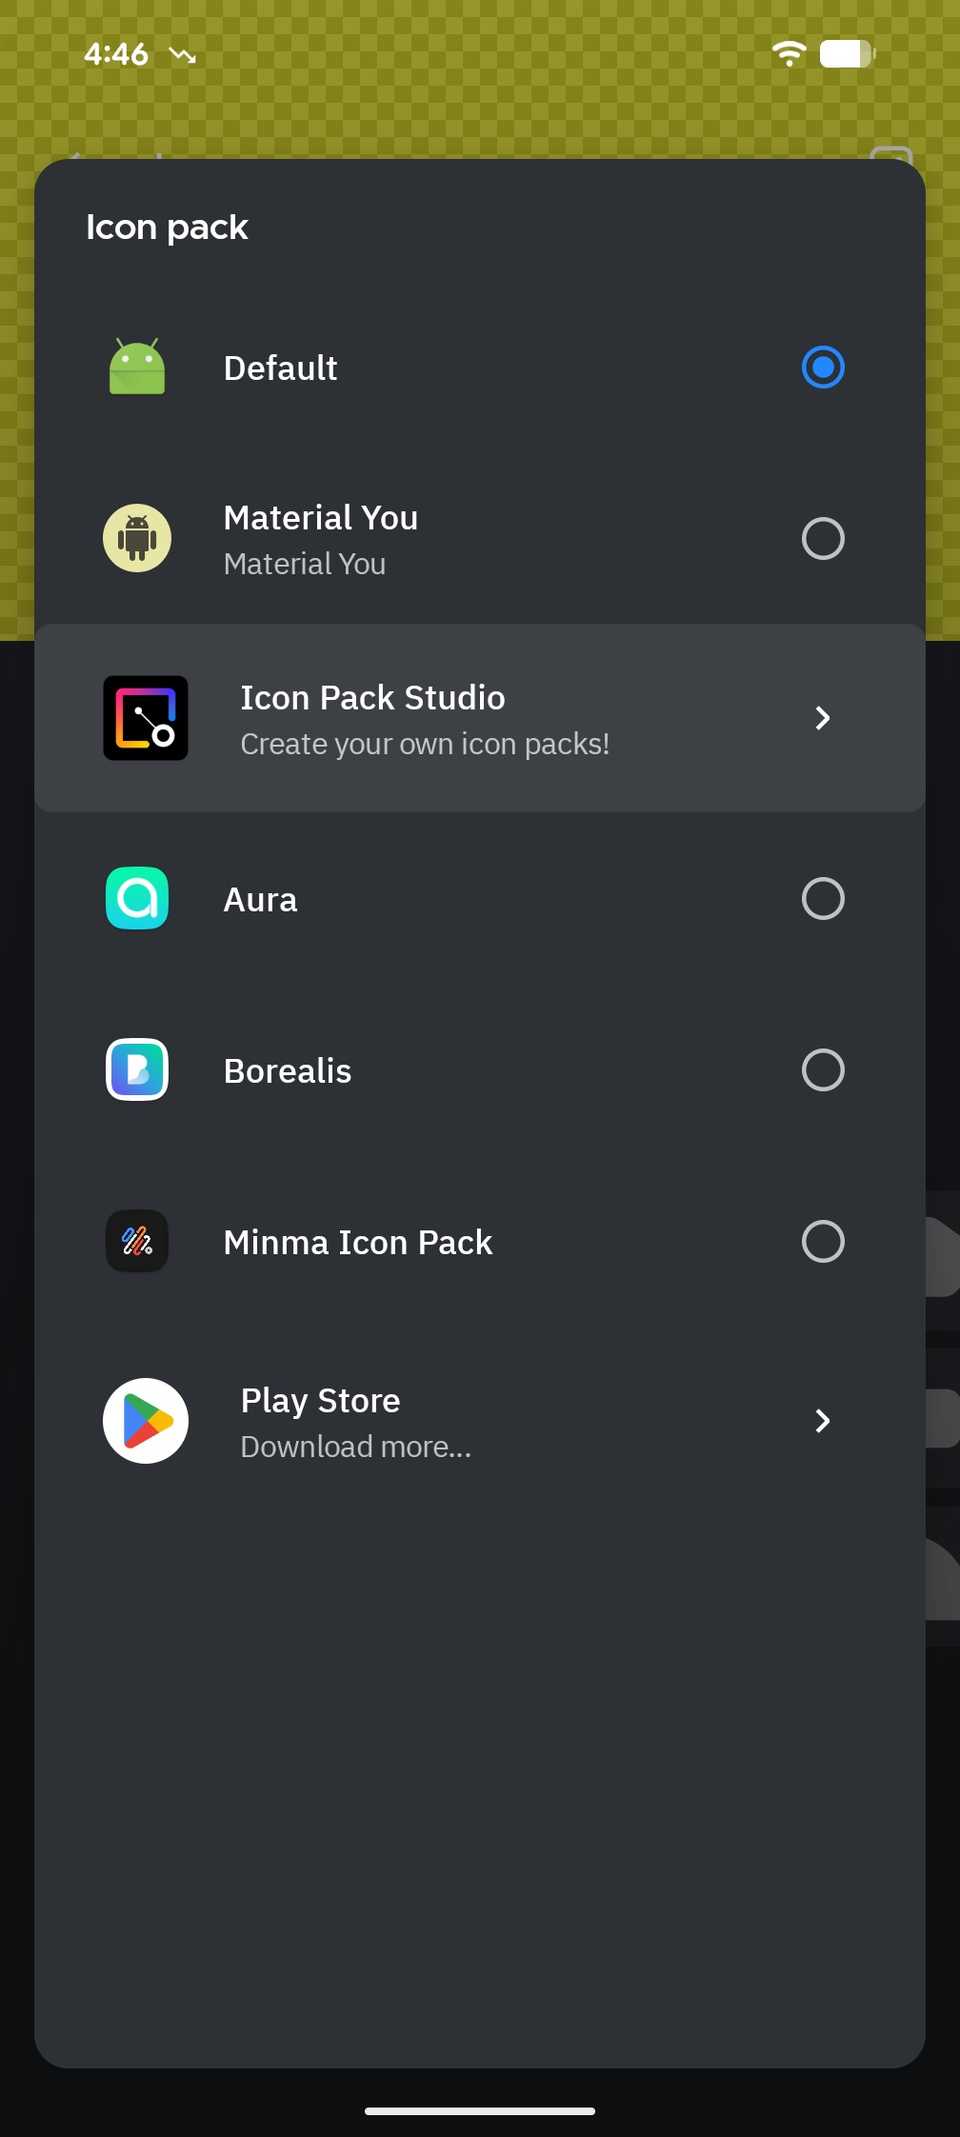Tap the green Android Default icon
This screenshot has width=960, height=2137.
pyautogui.click(x=137, y=367)
